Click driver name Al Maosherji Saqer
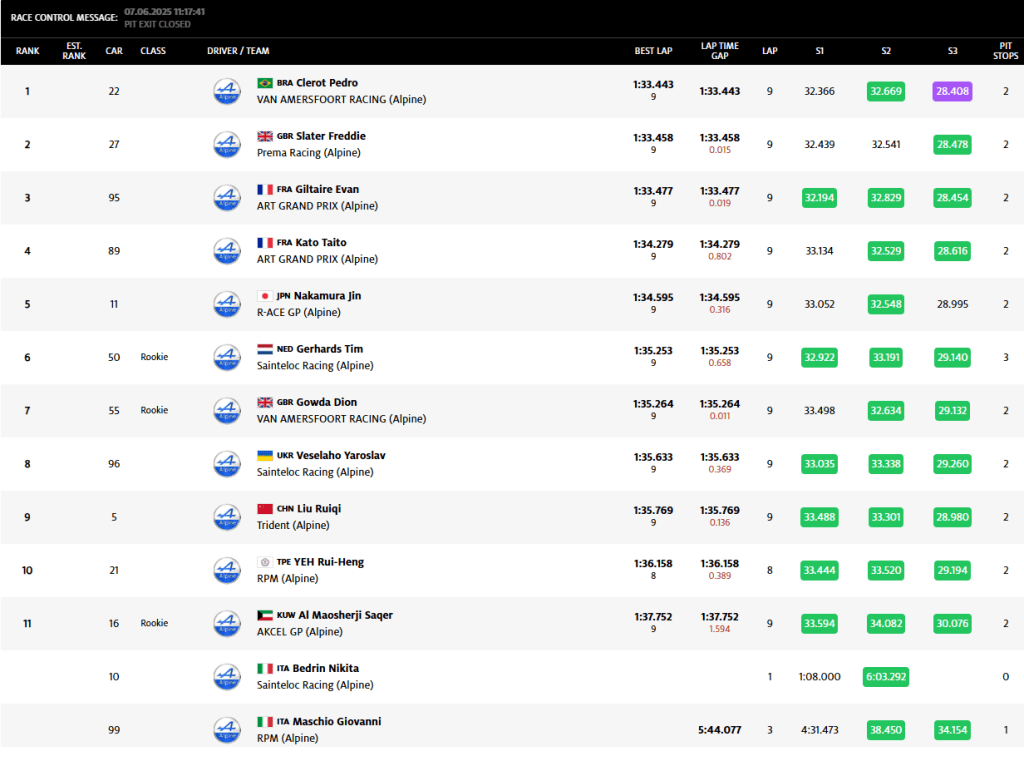The width and height of the screenshot is (1024, 761). [x=346, y=615]
